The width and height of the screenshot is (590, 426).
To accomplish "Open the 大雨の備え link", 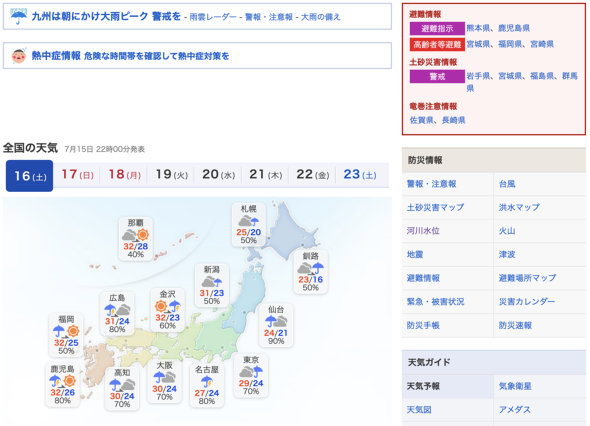I will click(x=321, y=17).
